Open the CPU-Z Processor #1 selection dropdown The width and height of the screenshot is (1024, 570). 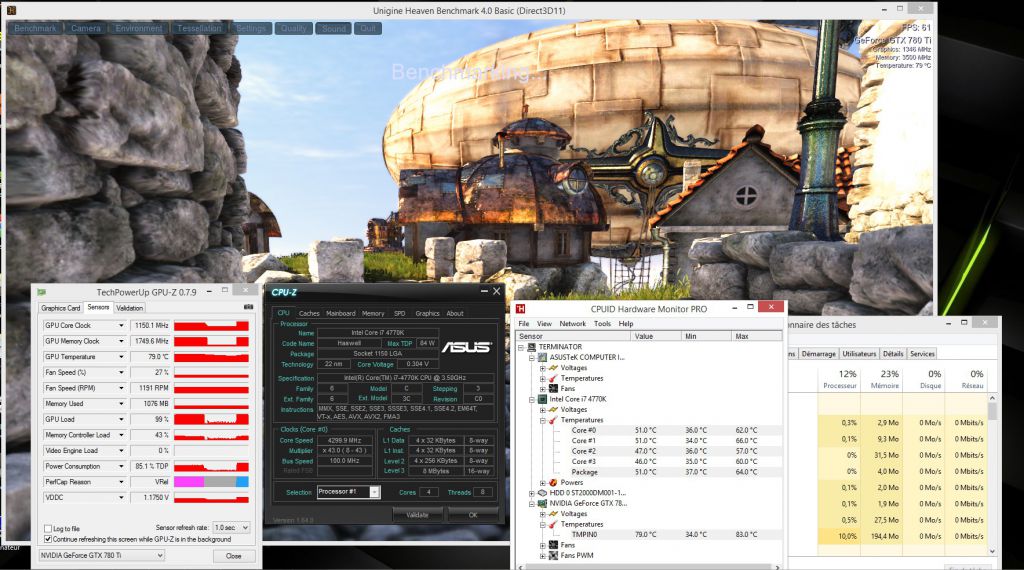[348, 492]
